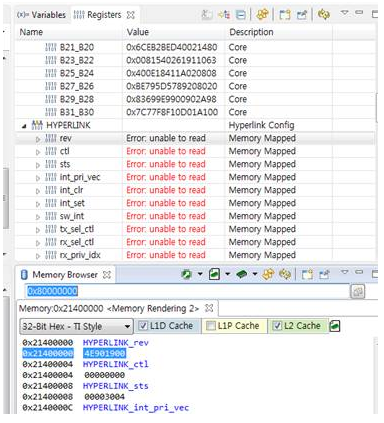Image resolution: width=384 pixels, height=423 pixels.
Task: Toggle continuous refresh in Registers view
Action: [x=262, y=14]
